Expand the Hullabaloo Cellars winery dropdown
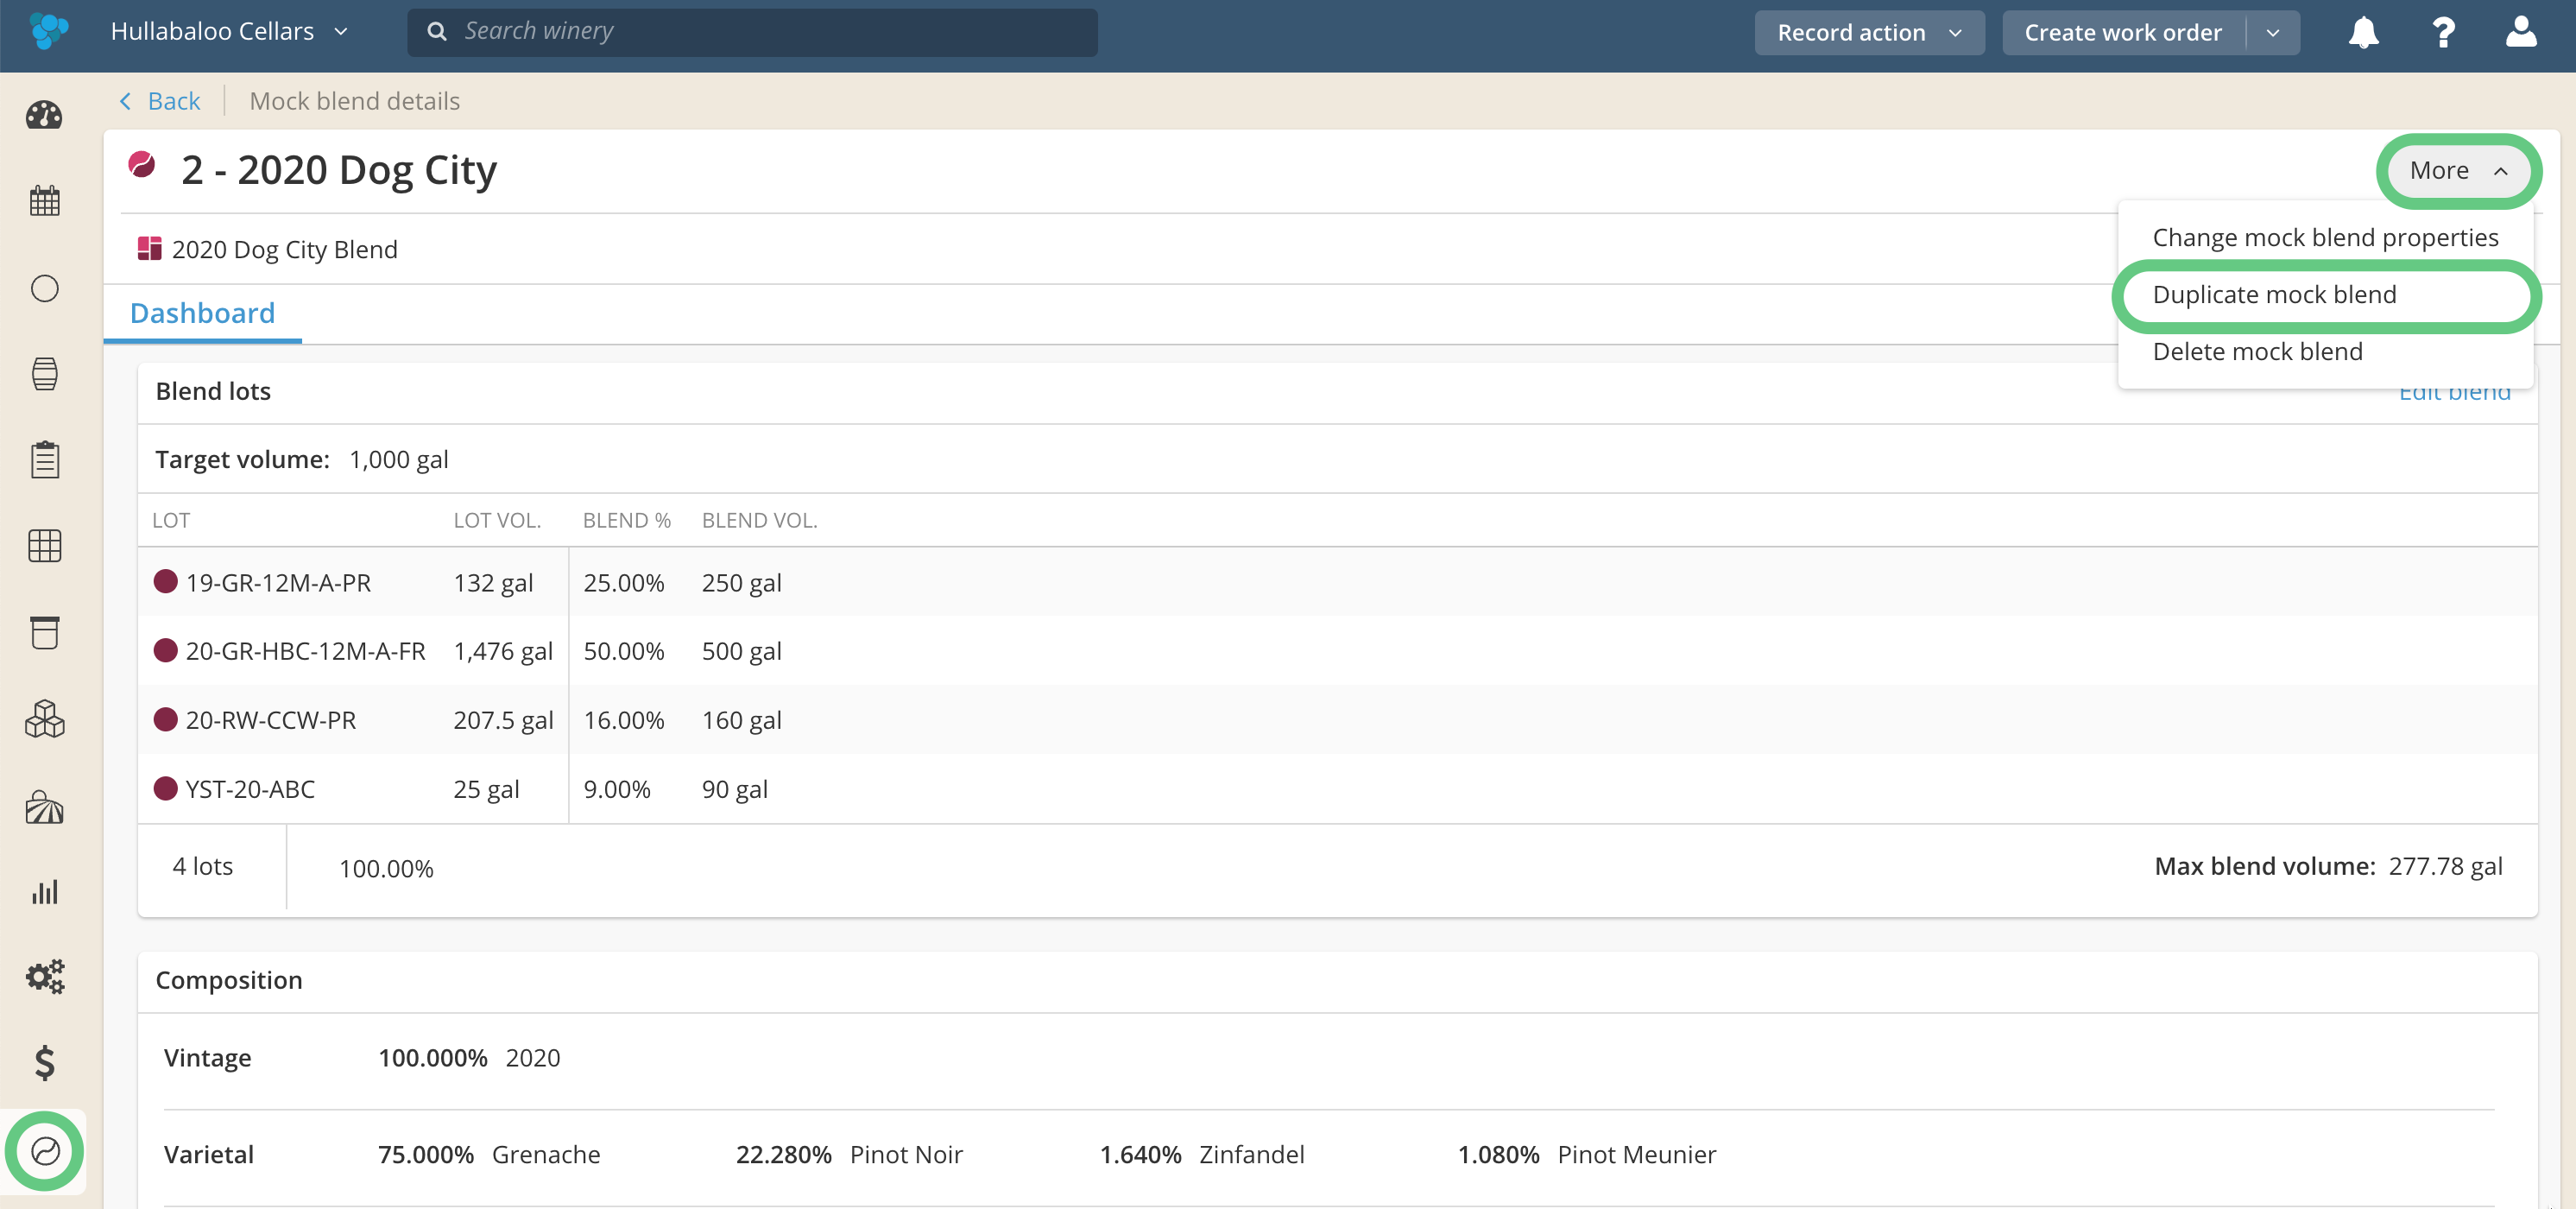This screenshot has width=2576, height=1209. point(229,31)
